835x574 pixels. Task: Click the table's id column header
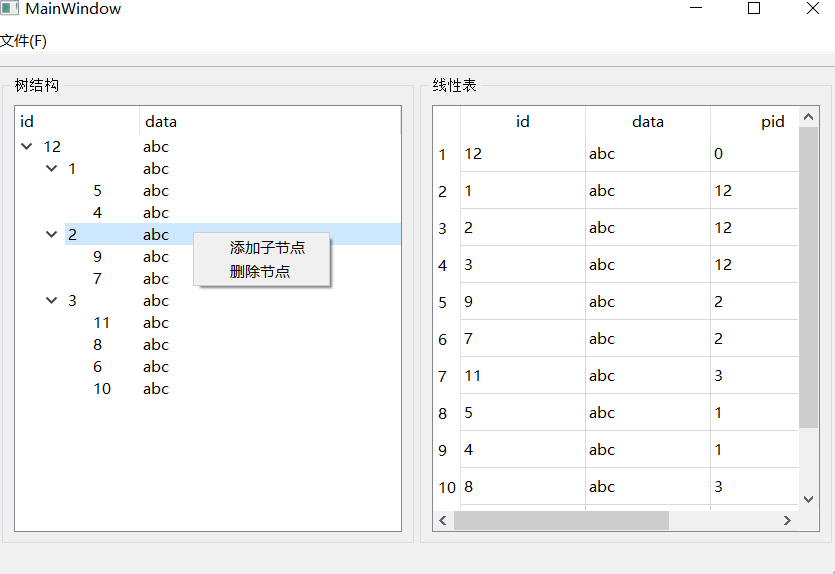click(523, 121)
